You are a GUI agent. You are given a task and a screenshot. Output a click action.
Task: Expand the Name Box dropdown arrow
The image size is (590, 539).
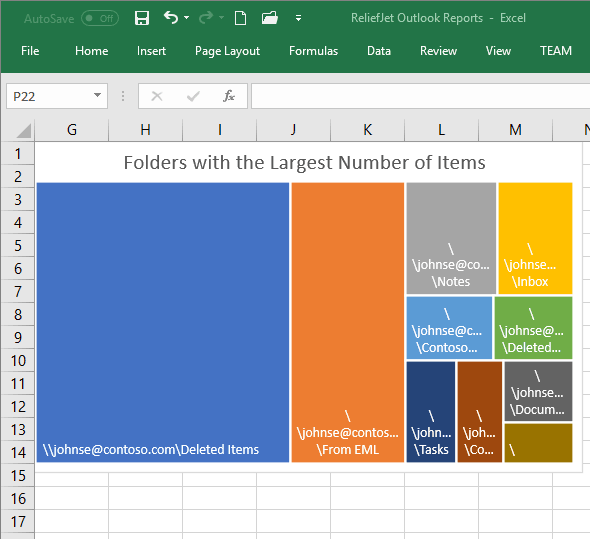coord(97,95)
